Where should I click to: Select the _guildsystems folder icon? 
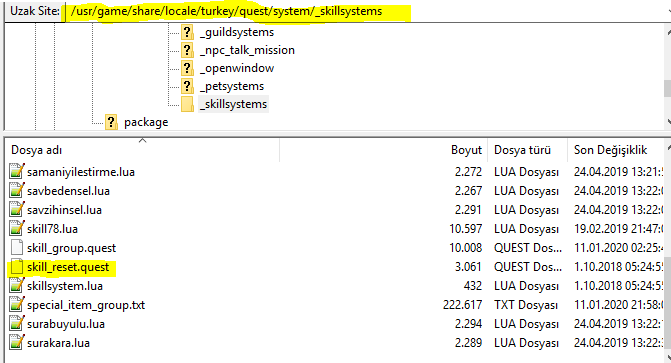pyautogui.click(x=187, y=32)
